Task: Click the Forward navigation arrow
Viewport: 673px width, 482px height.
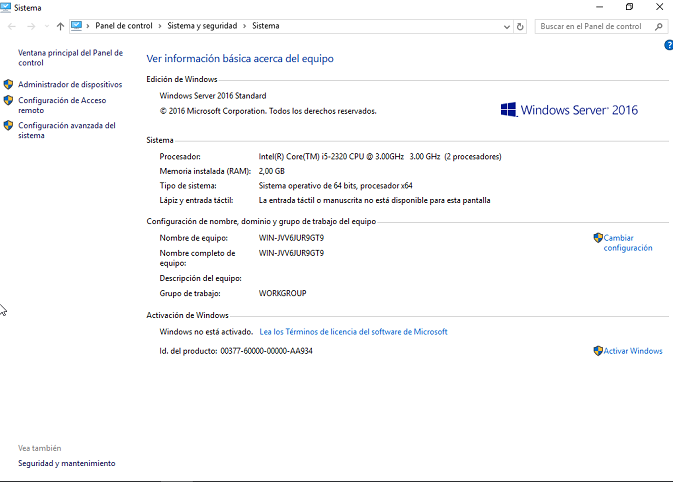Action: (x=31, y=26)
